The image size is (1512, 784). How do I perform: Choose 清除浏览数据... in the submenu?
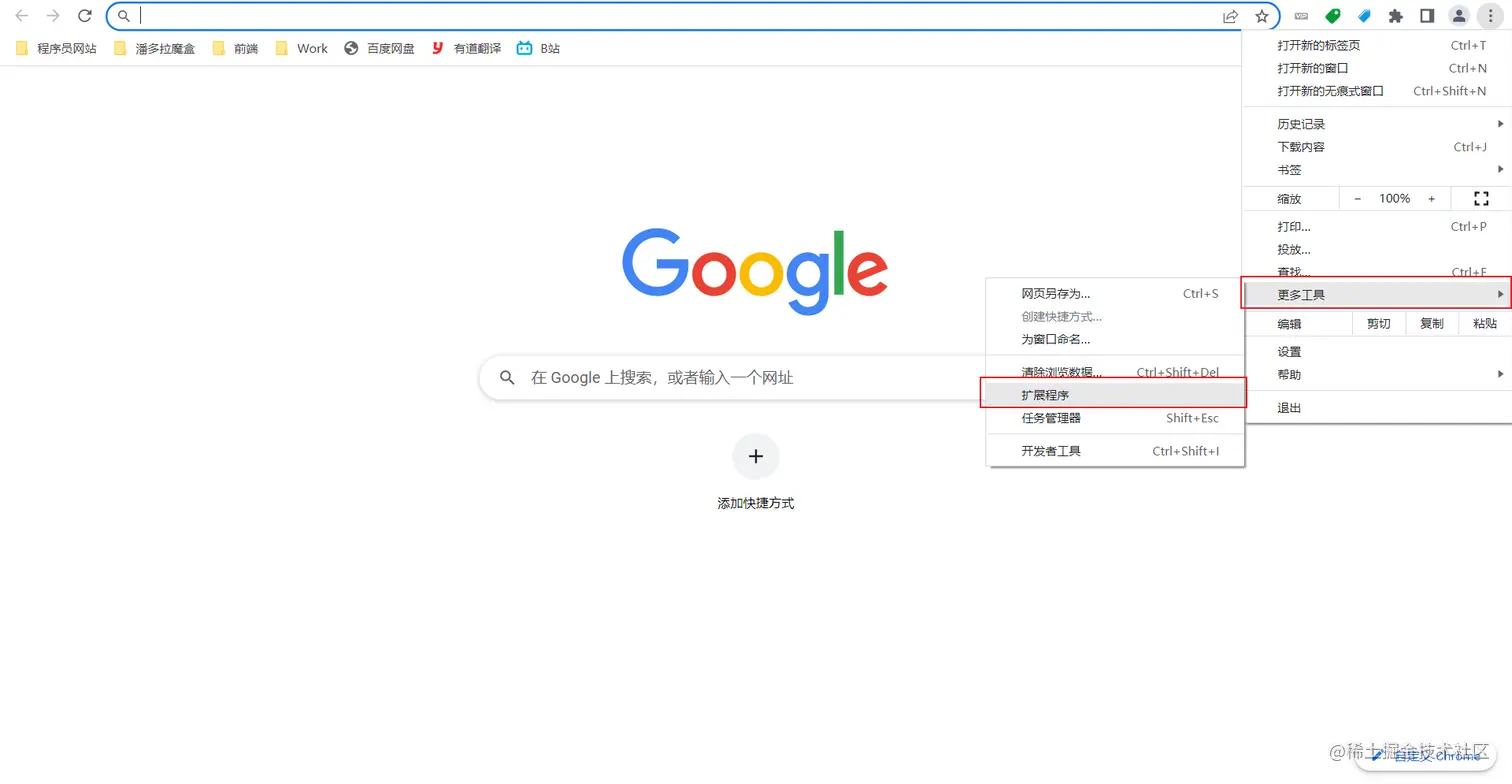click(x=1115, y=372)
